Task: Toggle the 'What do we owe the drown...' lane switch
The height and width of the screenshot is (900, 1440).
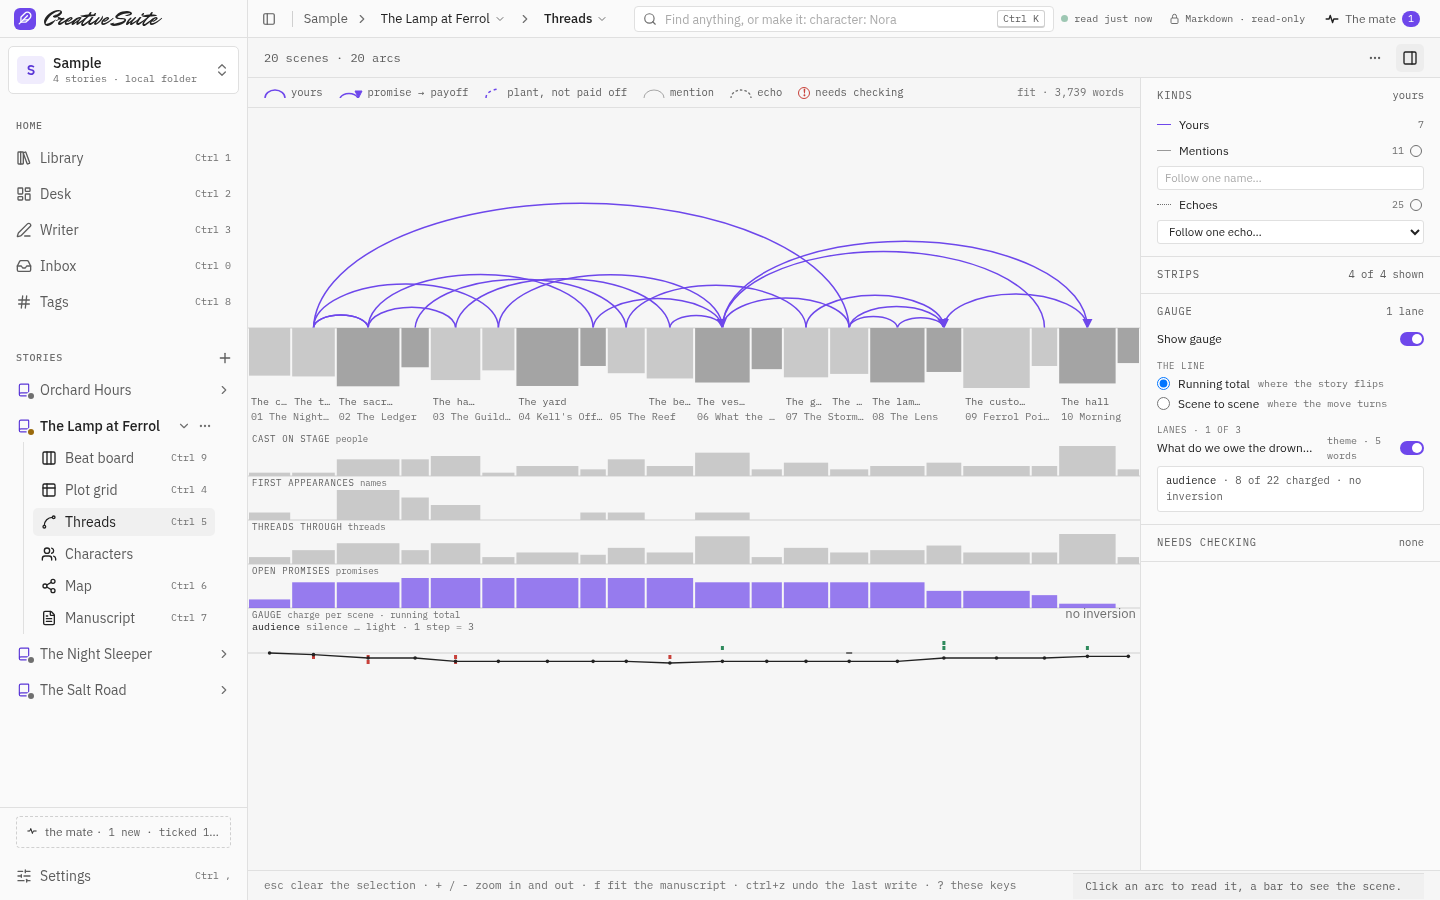Action: pos(1412,448)
